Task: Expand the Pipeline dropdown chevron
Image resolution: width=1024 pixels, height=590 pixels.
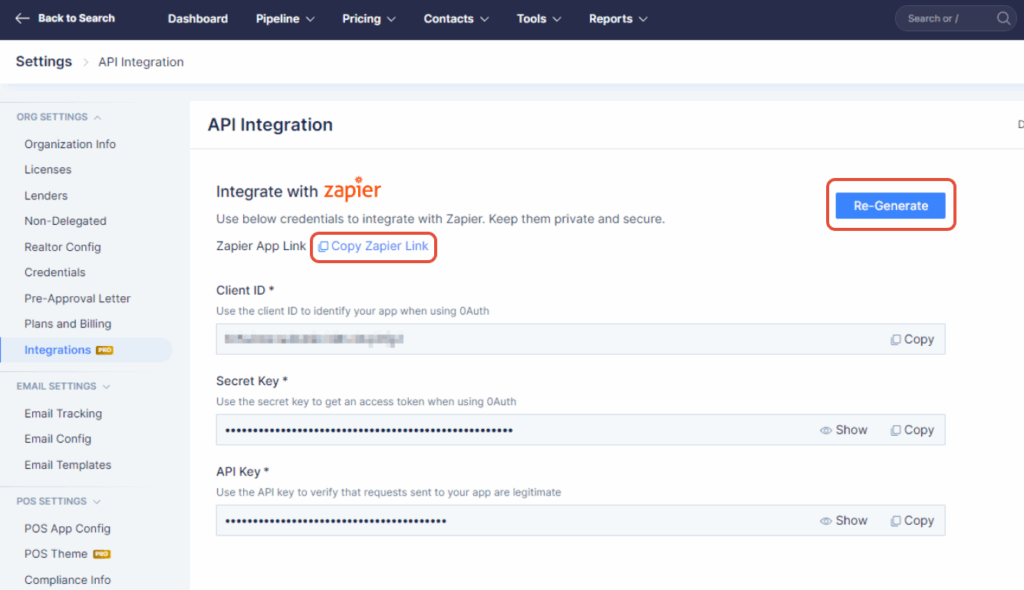Action: point(310,20)
